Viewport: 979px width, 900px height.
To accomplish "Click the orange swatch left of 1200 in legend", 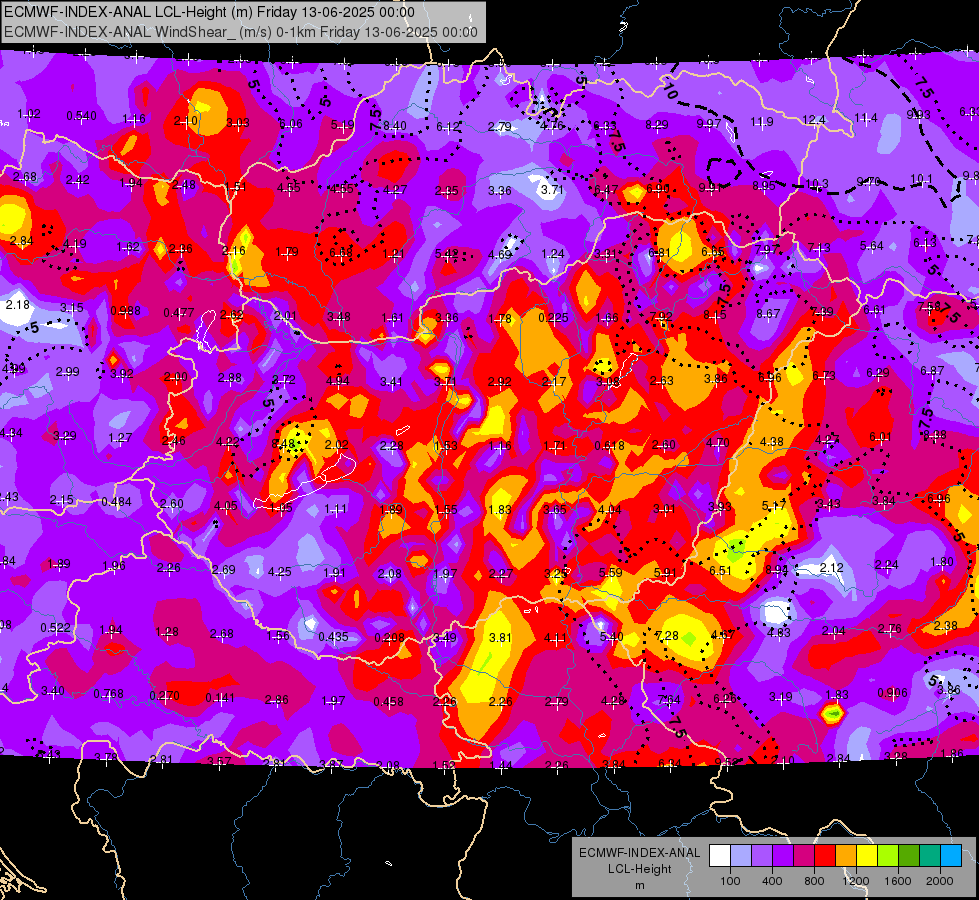I will [x=846, y=856].
